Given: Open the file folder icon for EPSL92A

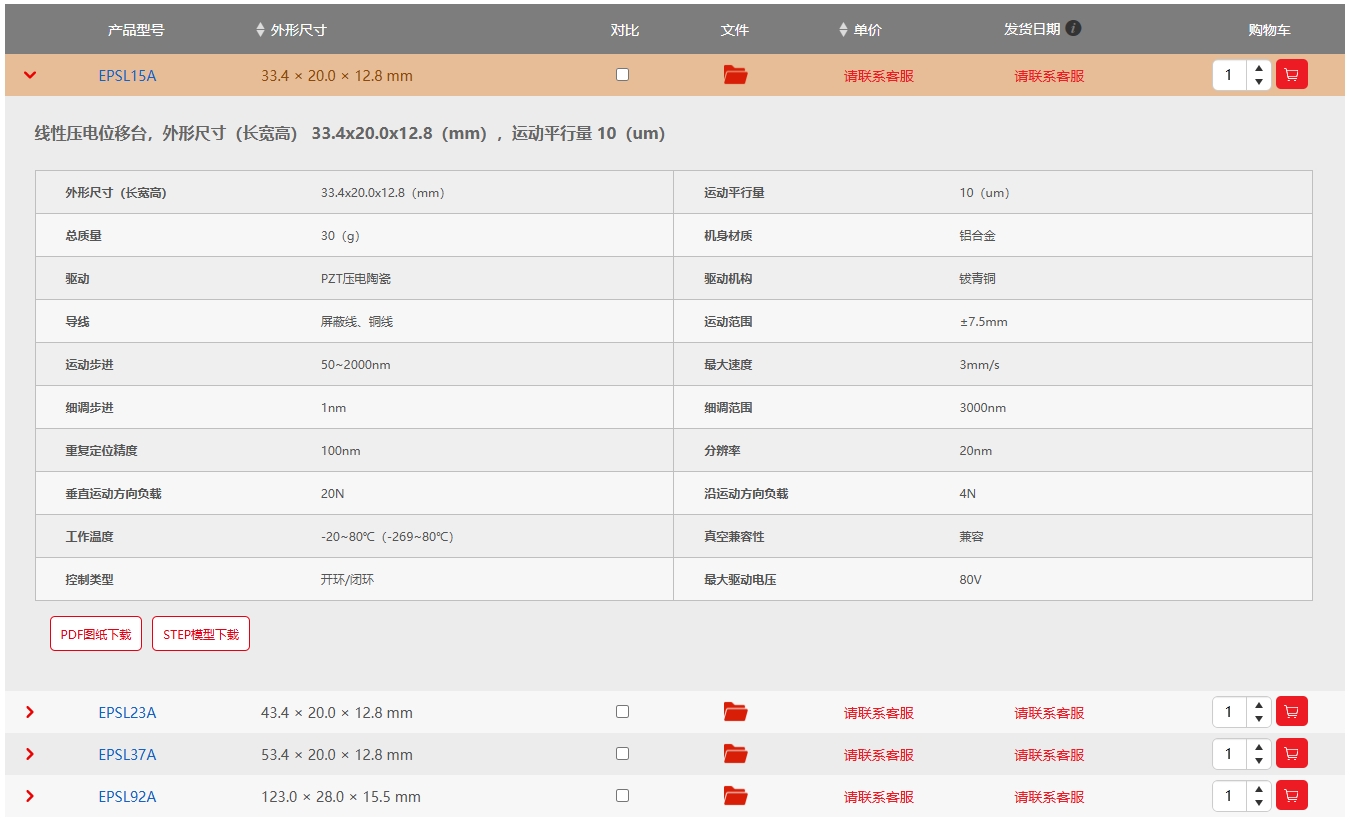Looking at the screenshot, I should coord(735,796).
